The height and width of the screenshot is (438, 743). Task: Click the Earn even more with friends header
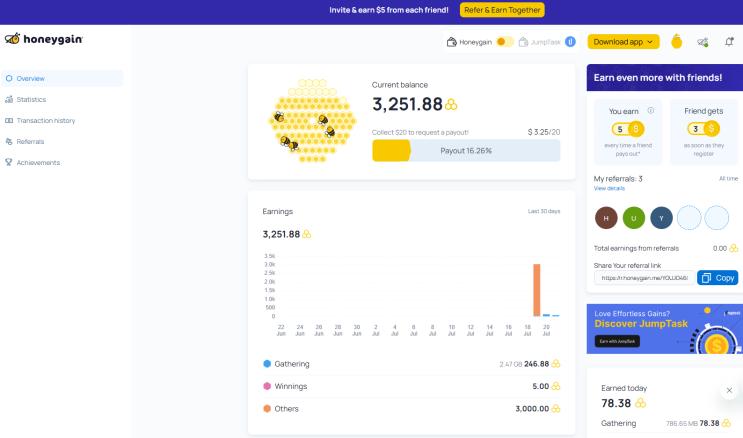pyautogui.click(x=665, y=78)
